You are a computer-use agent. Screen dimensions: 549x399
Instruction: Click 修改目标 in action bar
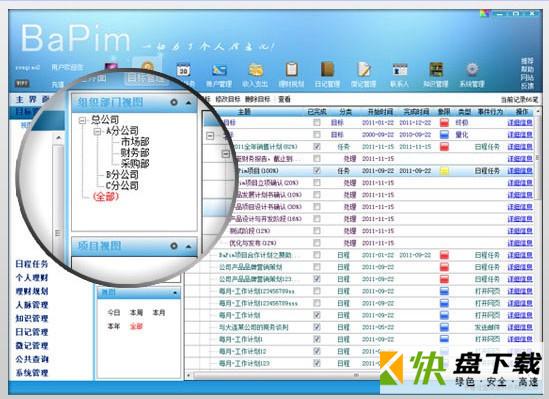(228, 99)
